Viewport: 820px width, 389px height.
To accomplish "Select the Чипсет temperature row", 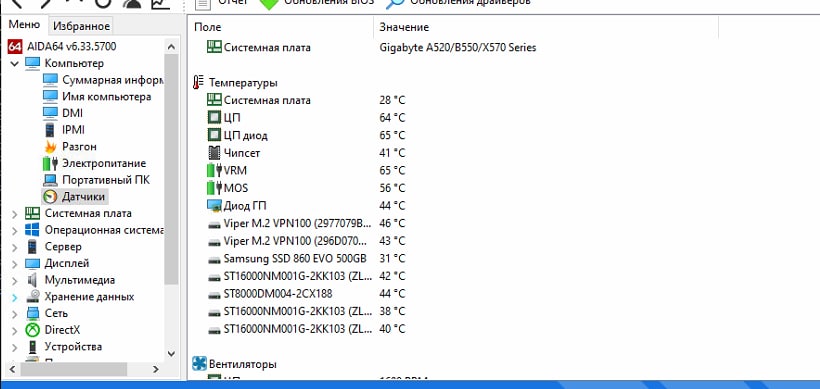I will tap(306, 153).
